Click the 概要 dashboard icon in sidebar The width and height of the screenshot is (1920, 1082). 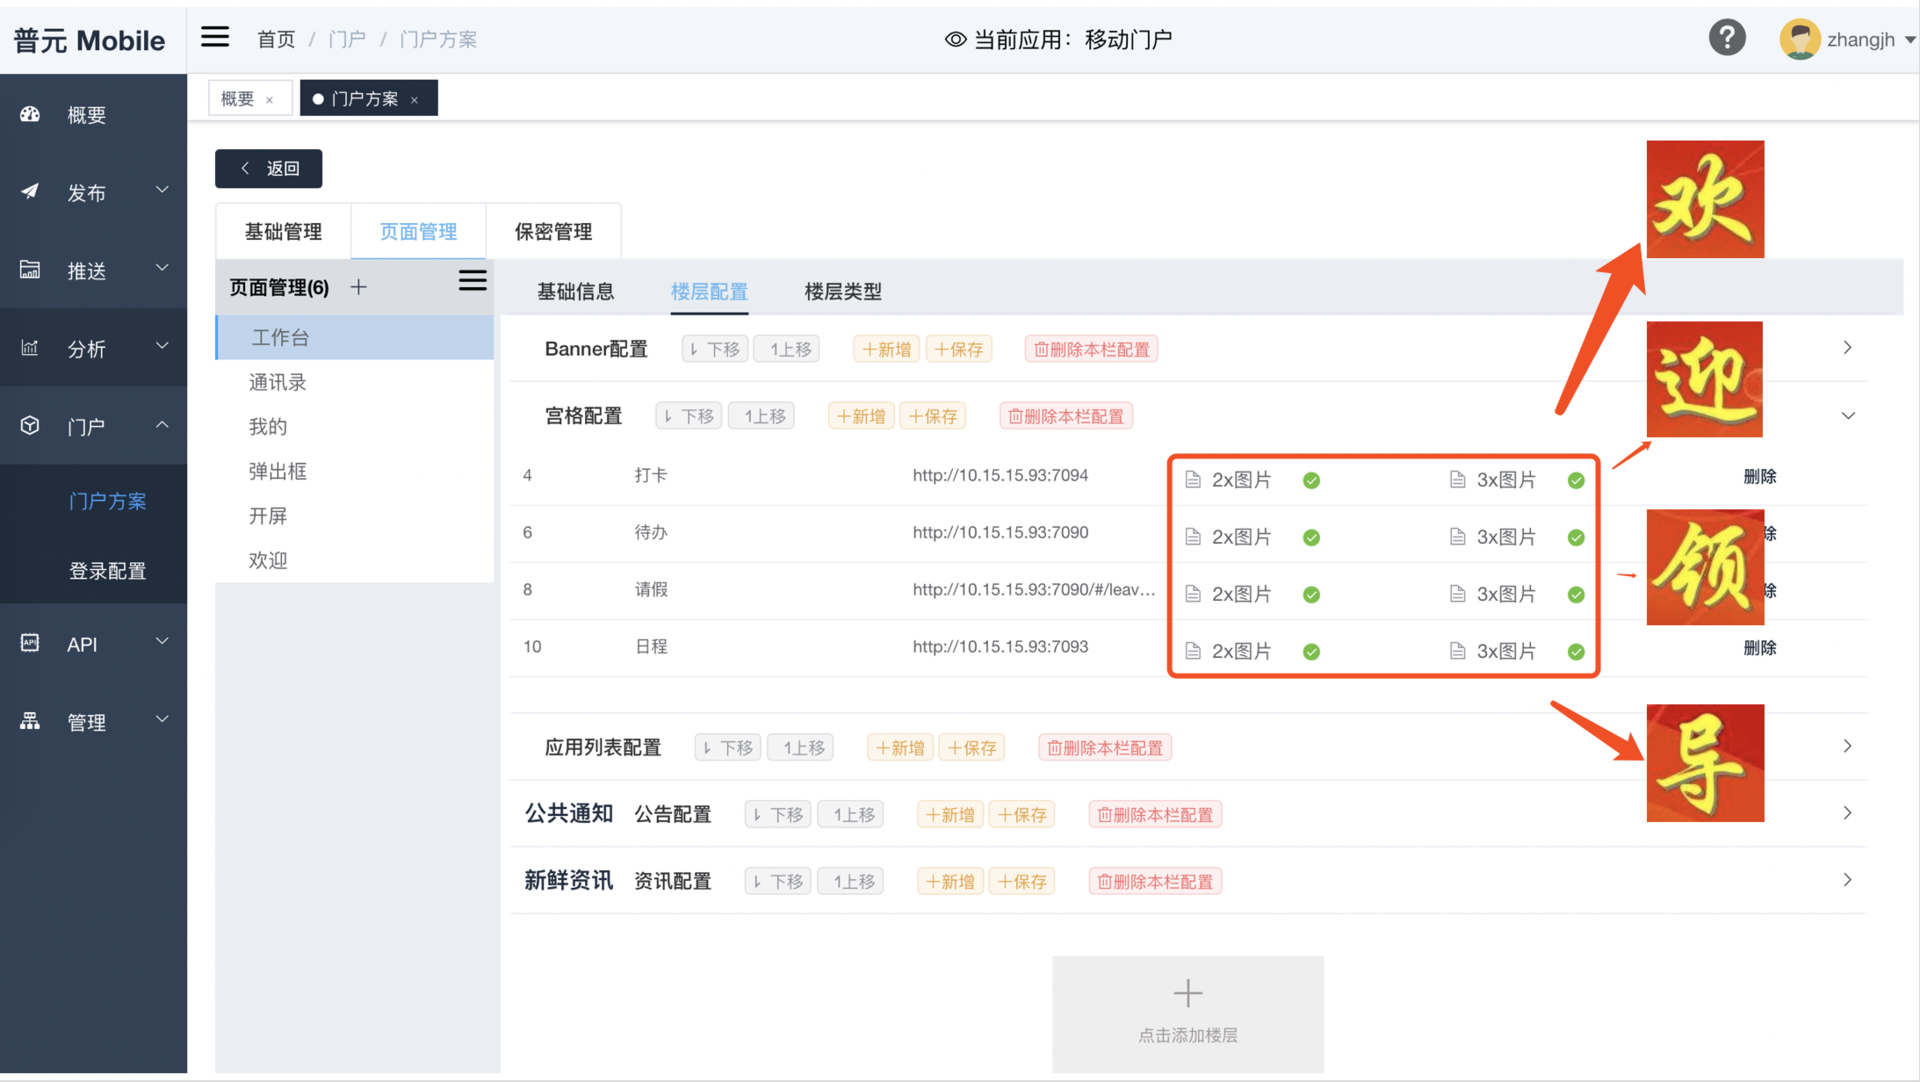click(x=30, y=115)
